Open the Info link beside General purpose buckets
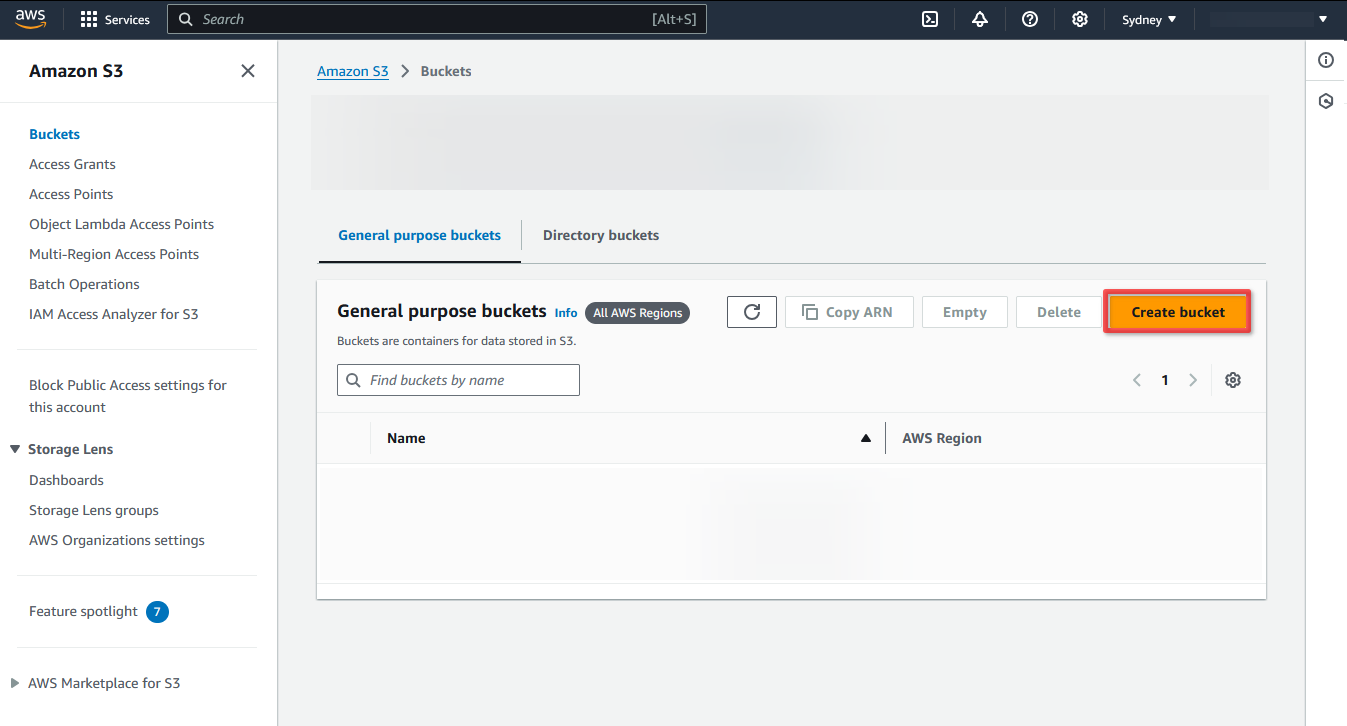Viewport: 1347px width, 726px height. [x=566, y=313]
